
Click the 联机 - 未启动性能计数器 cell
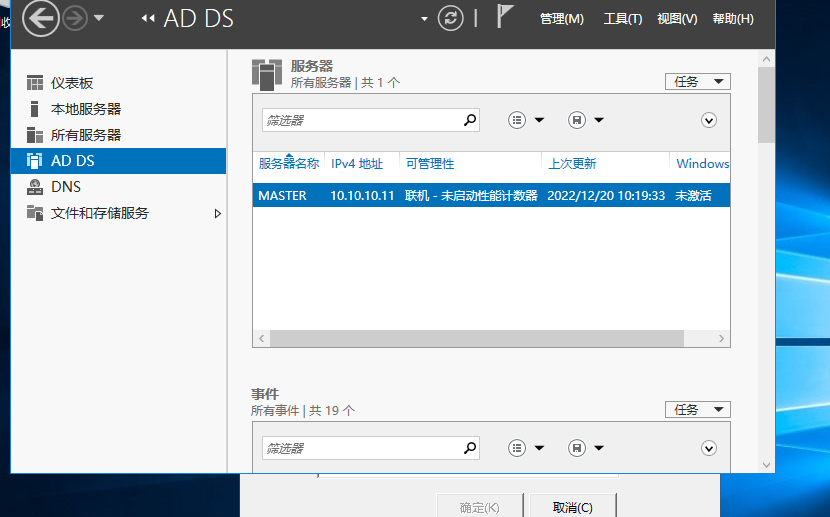coord(471,195)
